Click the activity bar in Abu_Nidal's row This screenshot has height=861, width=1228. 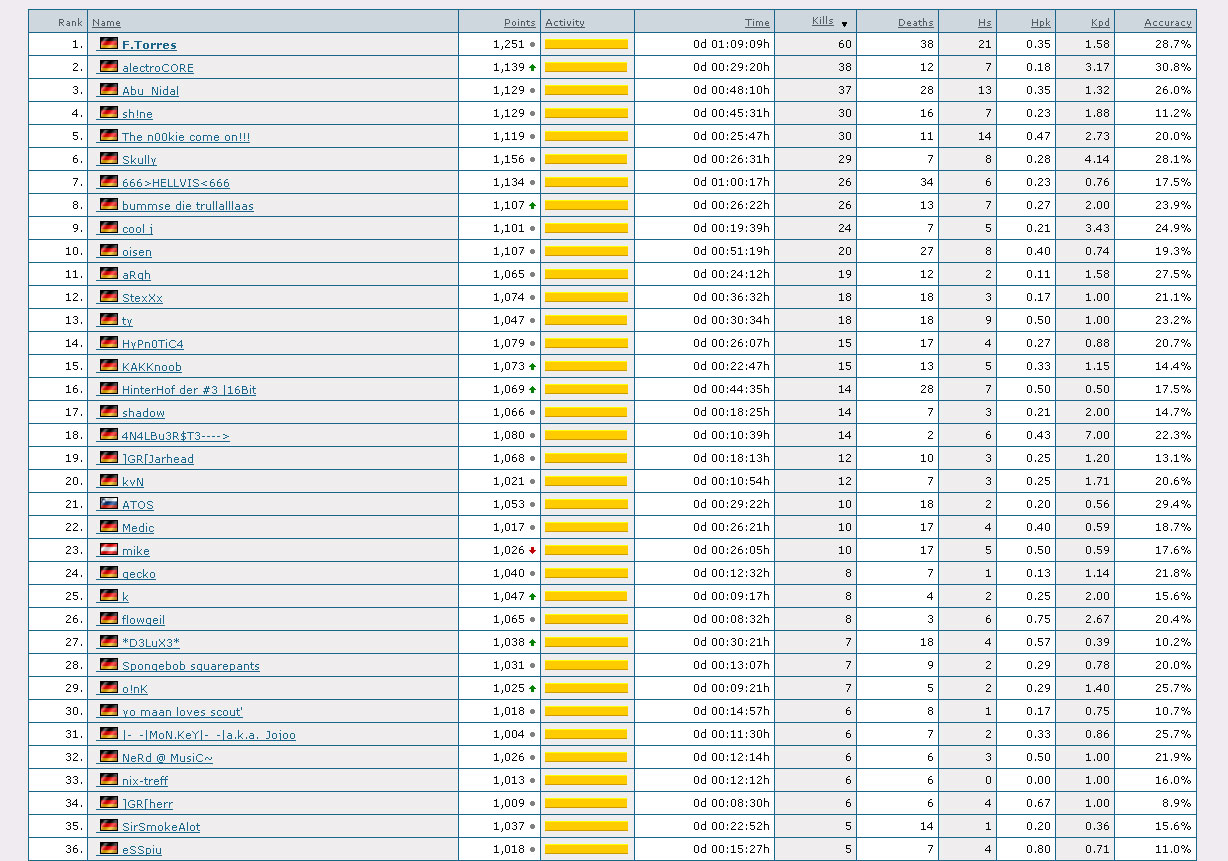point(586,91)
